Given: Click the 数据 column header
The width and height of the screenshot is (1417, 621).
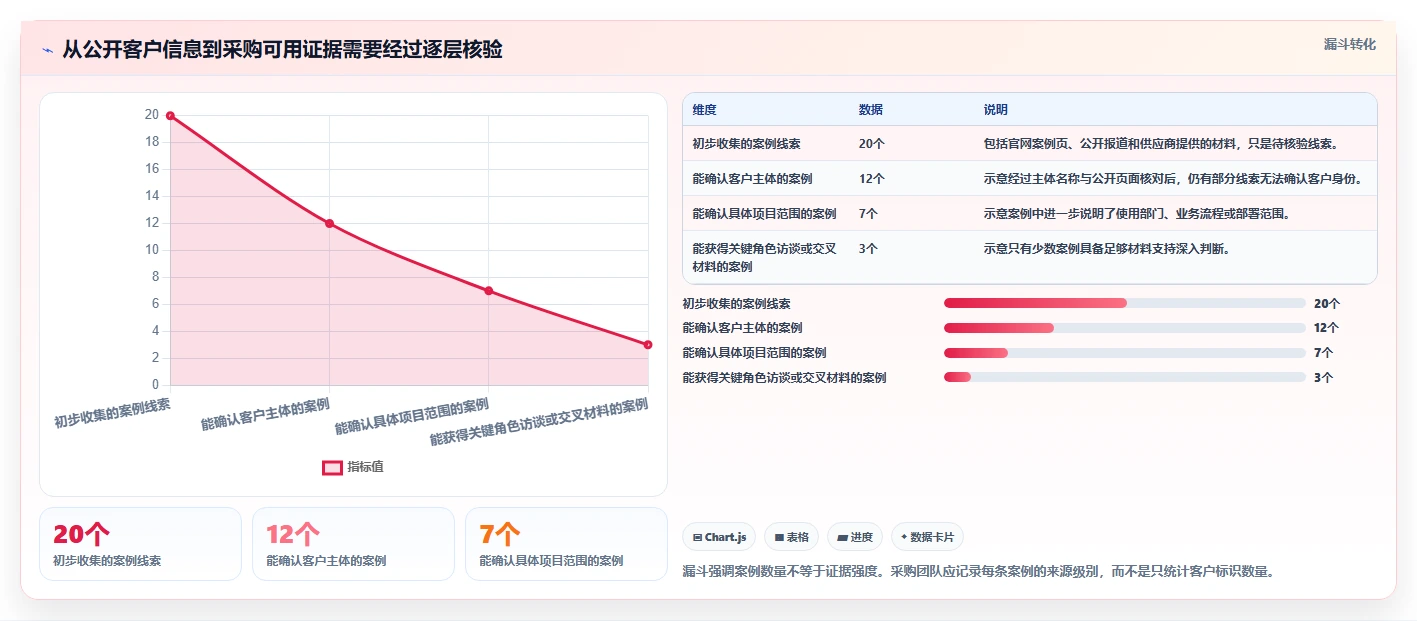Looking at the screenshot, I should coord(870,110).
